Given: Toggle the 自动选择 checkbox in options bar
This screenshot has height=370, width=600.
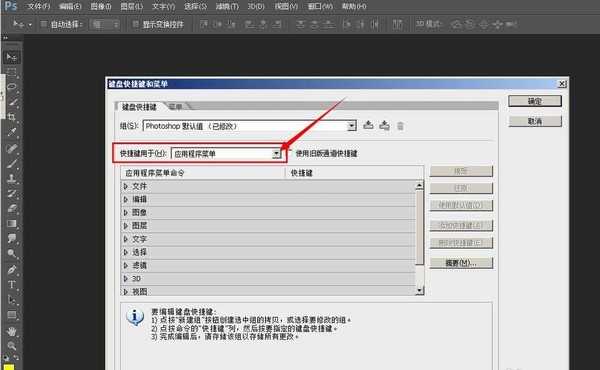Looking at the screenshot, I should click(44, 24).
